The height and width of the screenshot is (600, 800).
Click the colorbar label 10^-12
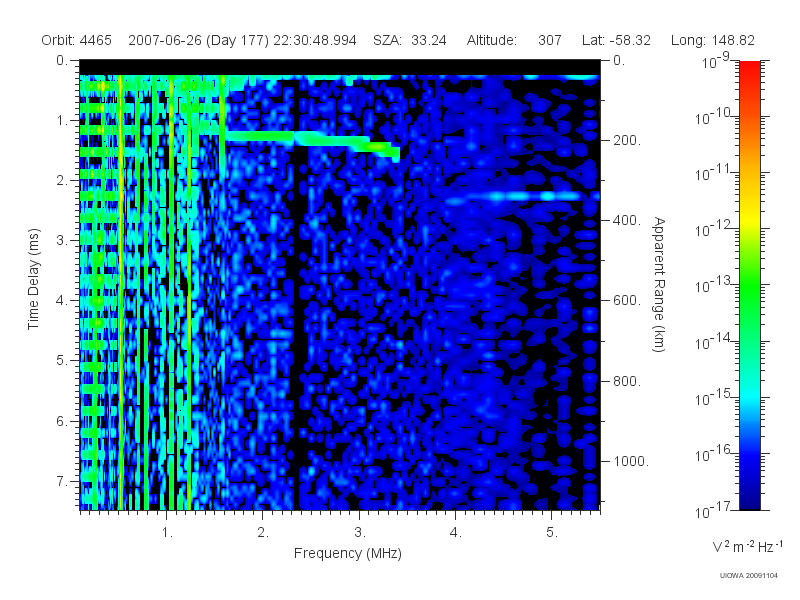(712, 228)
